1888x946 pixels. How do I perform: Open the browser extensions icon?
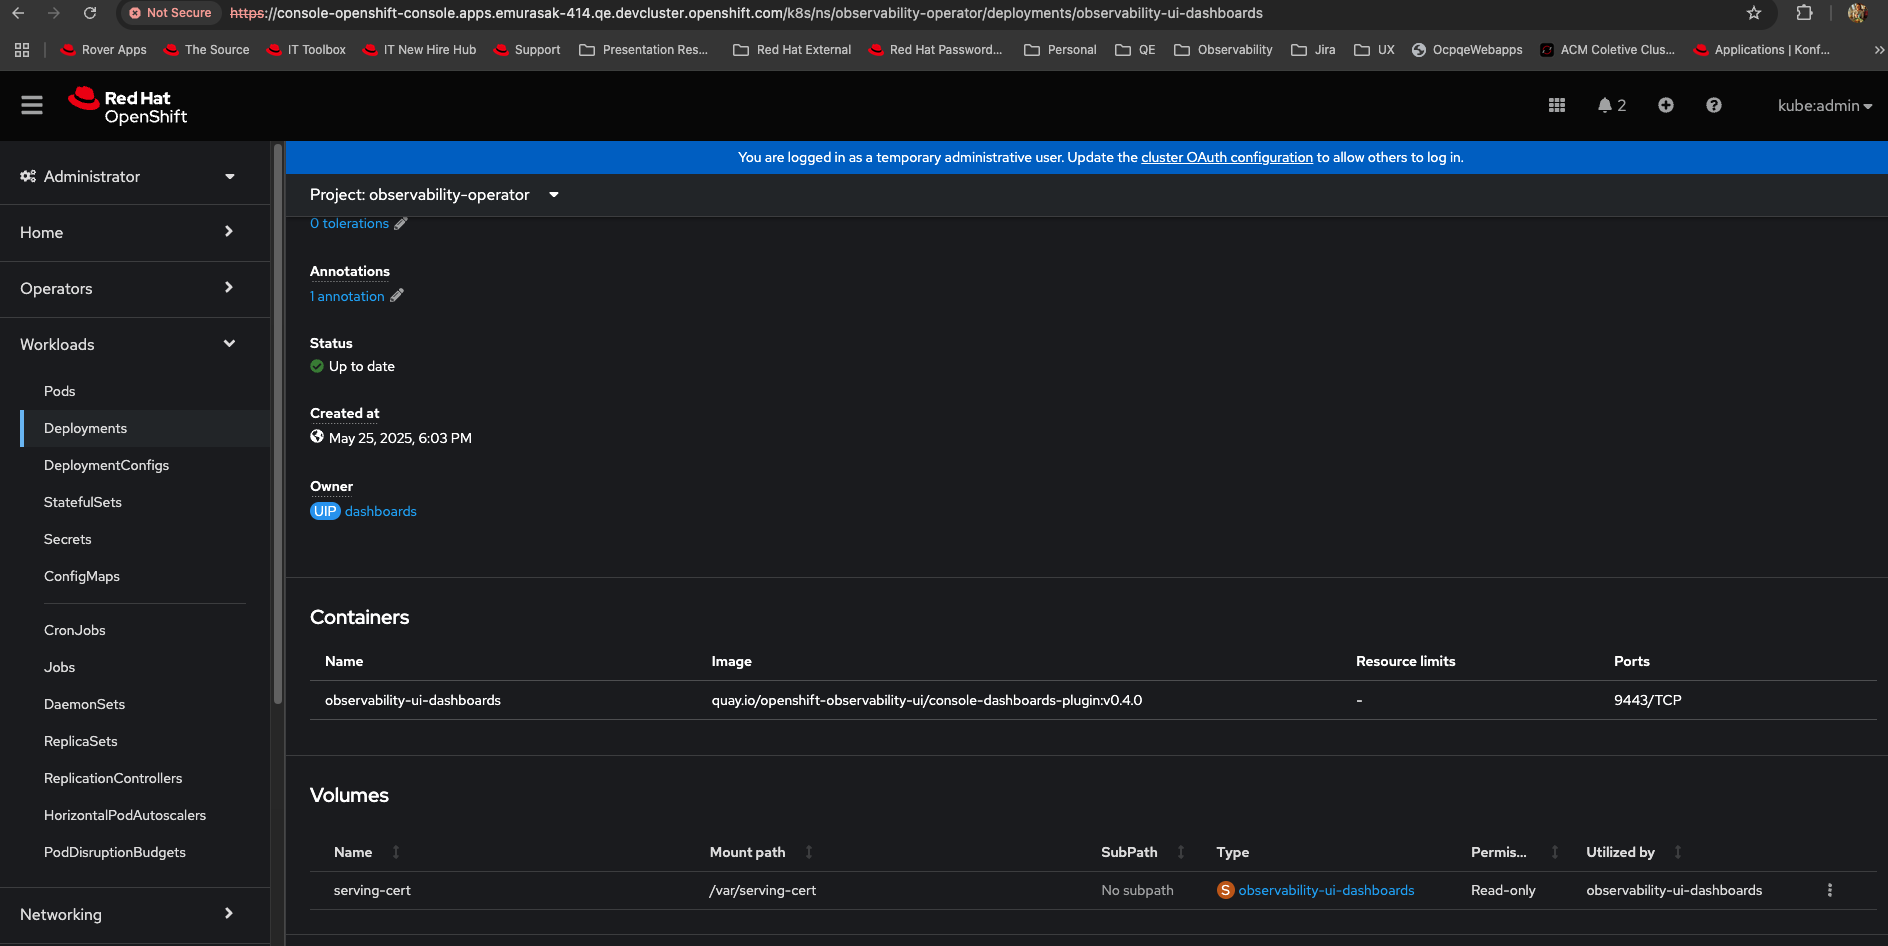(x=1805, y=13)
